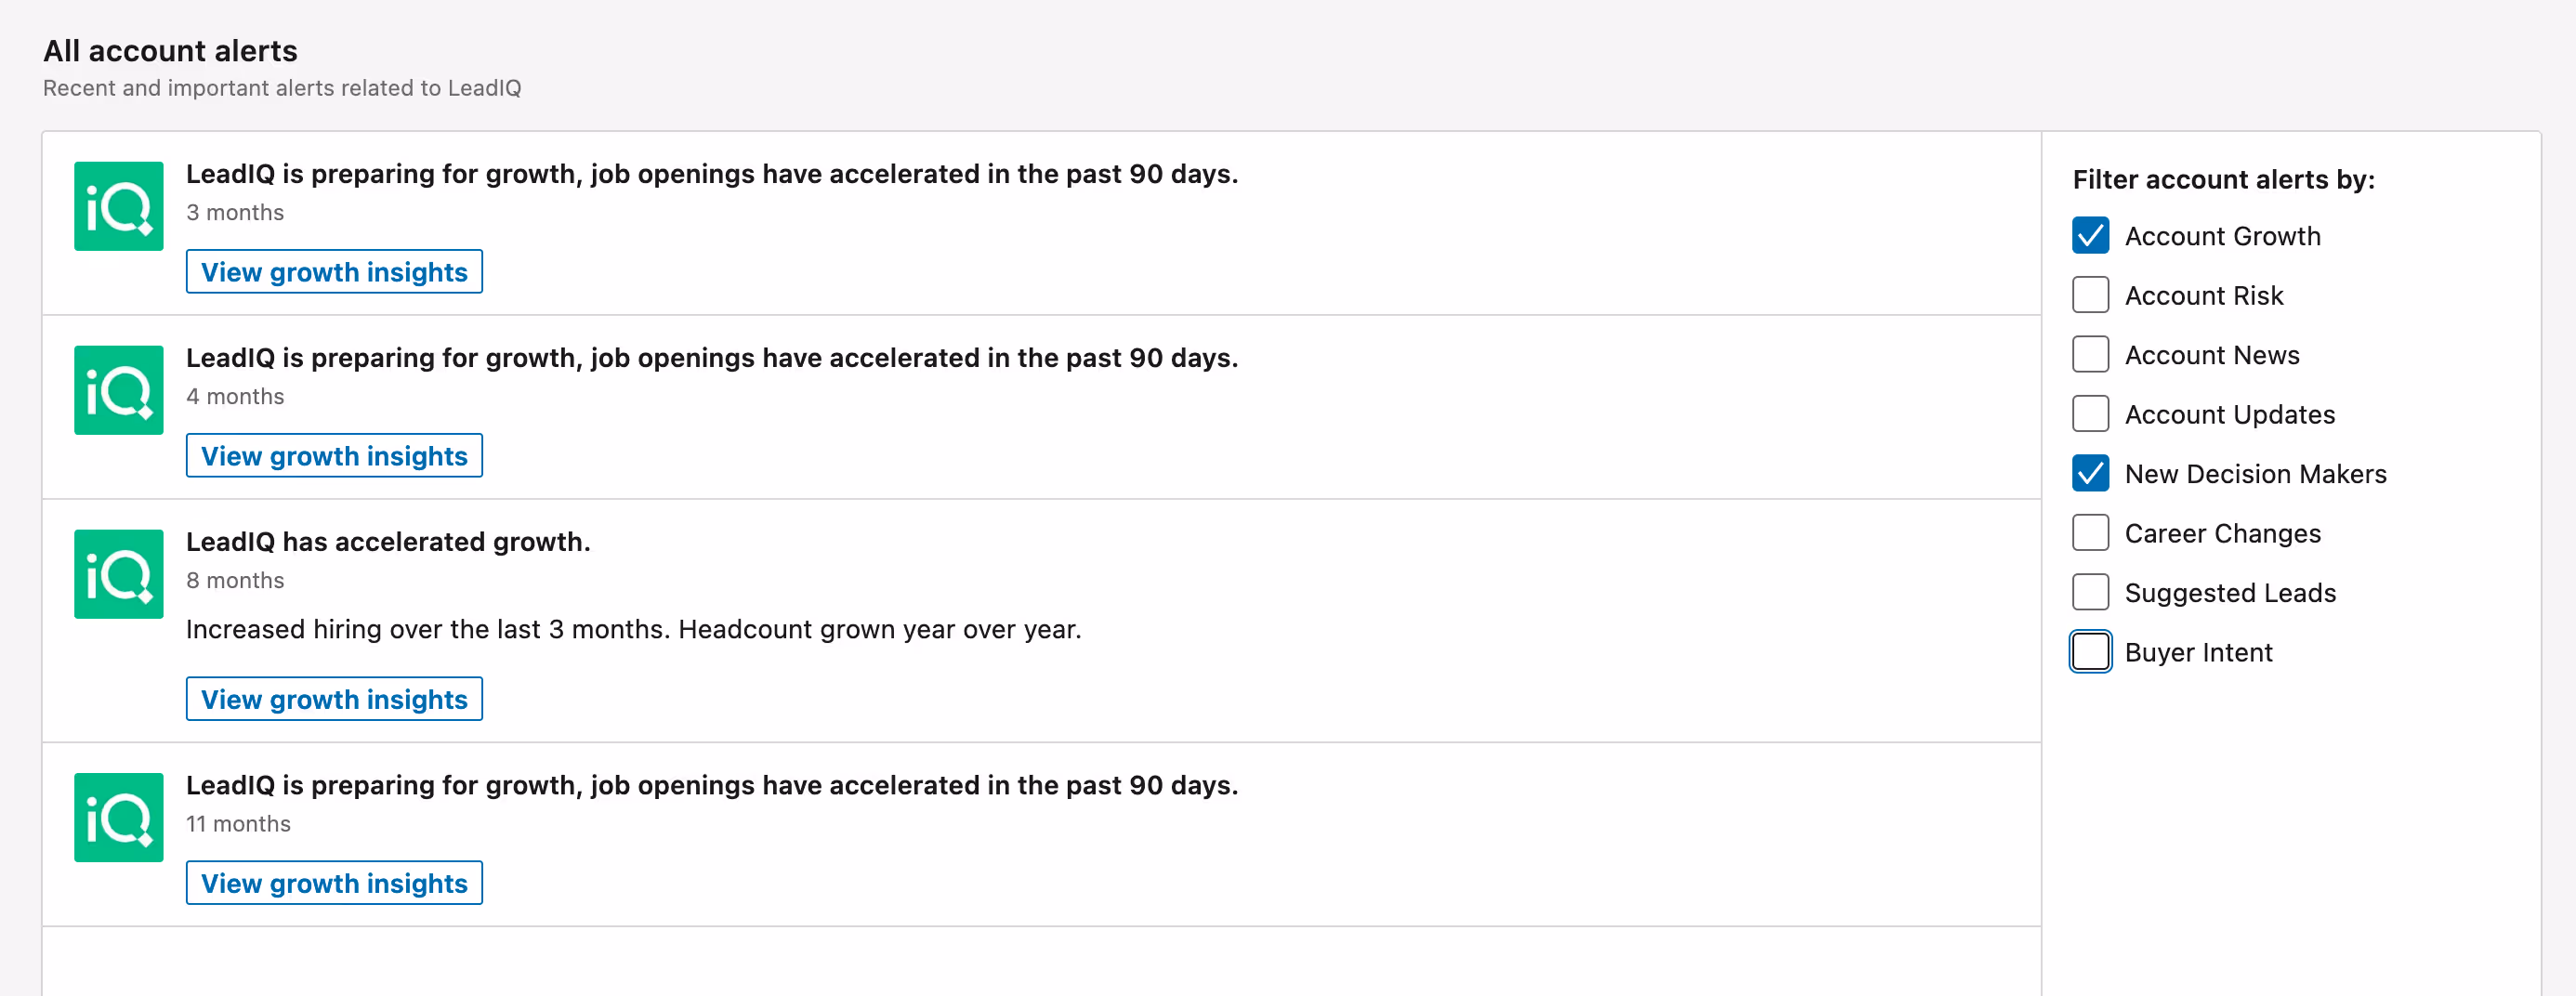The image size is (2576, 996).
Task: Click the job openings headline dated 3 months
Action: click(x=711, y=174)
